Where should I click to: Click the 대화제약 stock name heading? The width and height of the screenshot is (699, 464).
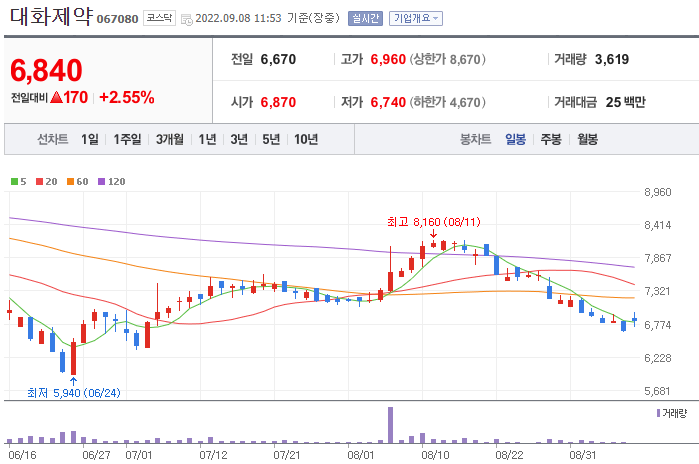(x=51, y=16)
